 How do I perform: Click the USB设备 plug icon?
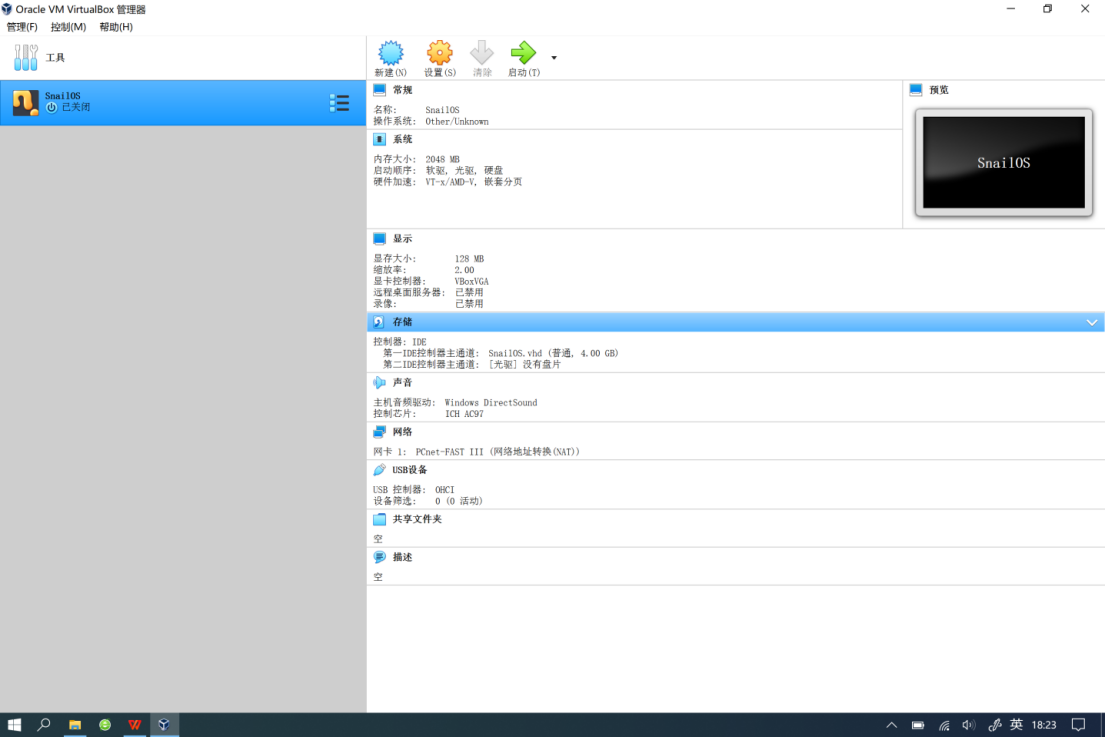click(x=379, y=470)
